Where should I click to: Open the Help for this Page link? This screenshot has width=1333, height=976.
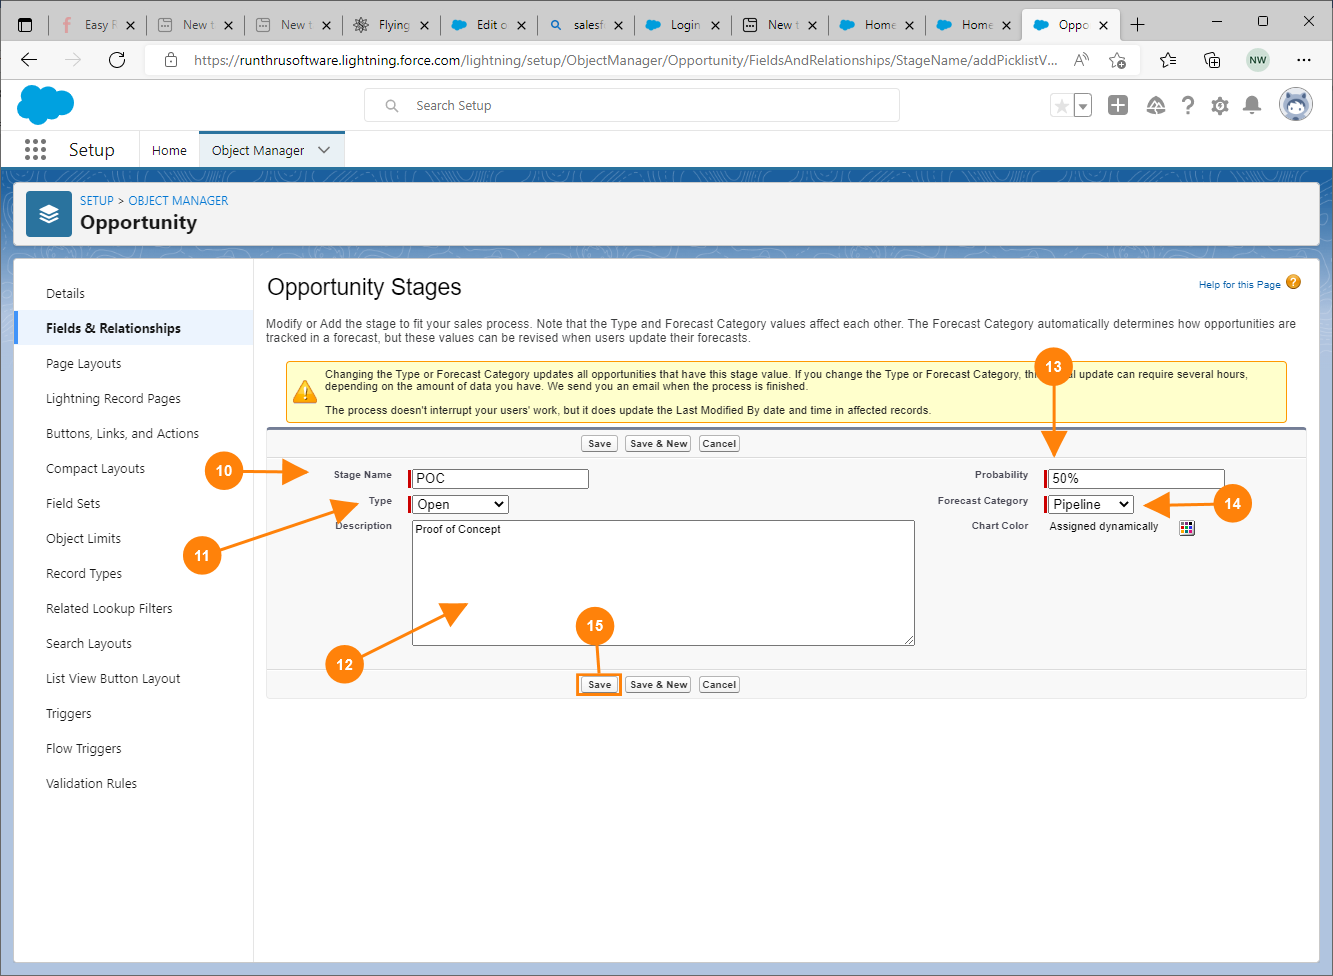1239,284
